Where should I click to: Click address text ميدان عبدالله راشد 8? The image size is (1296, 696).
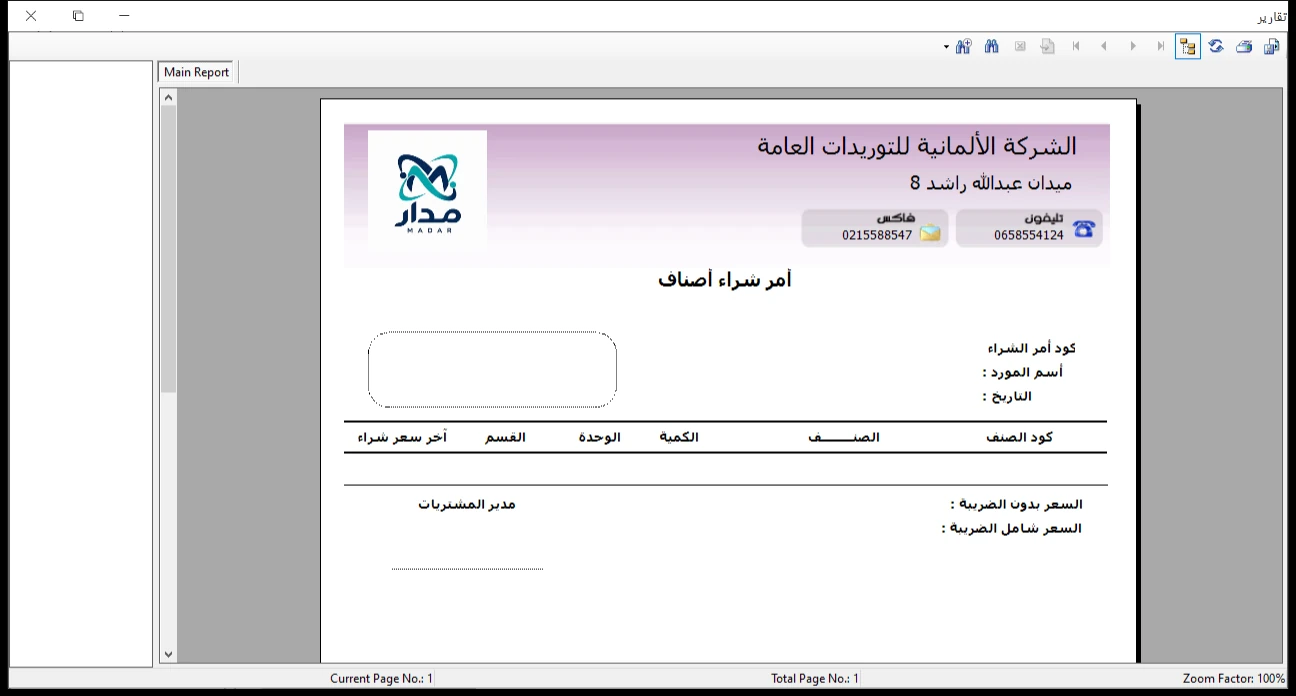point(991,183)
